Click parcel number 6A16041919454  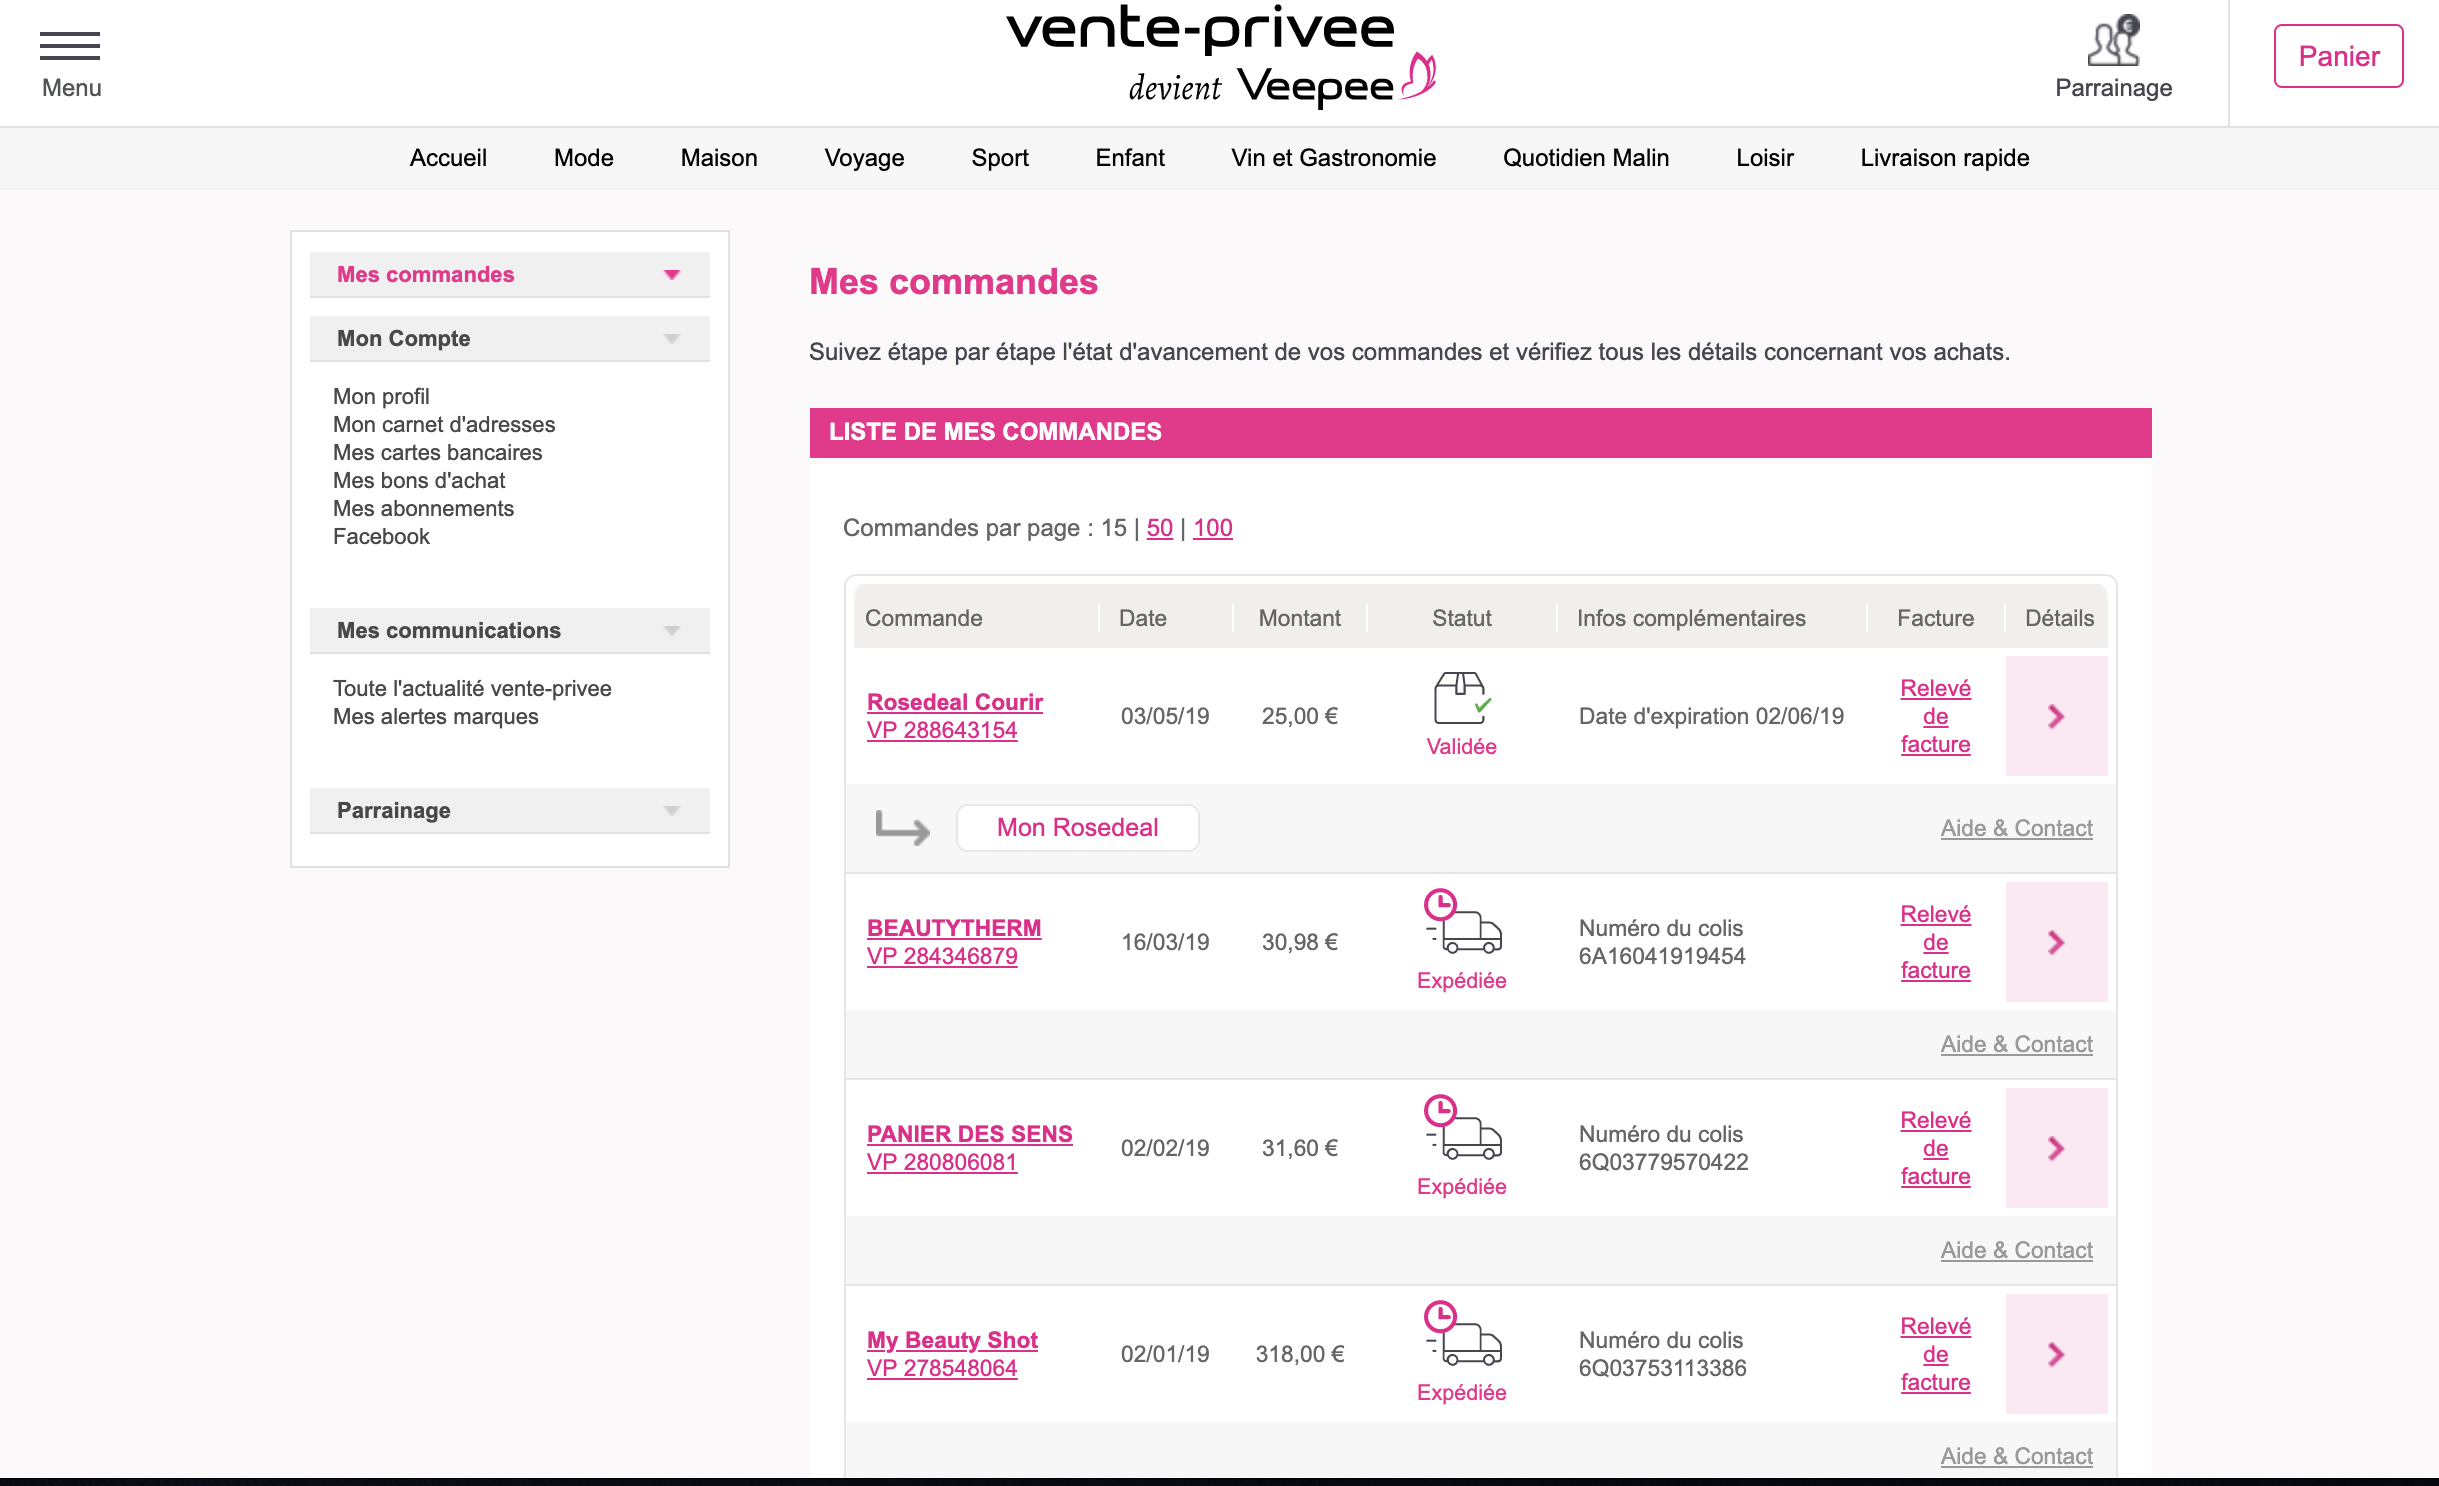pyautogui.click(x=1662, y=956)
